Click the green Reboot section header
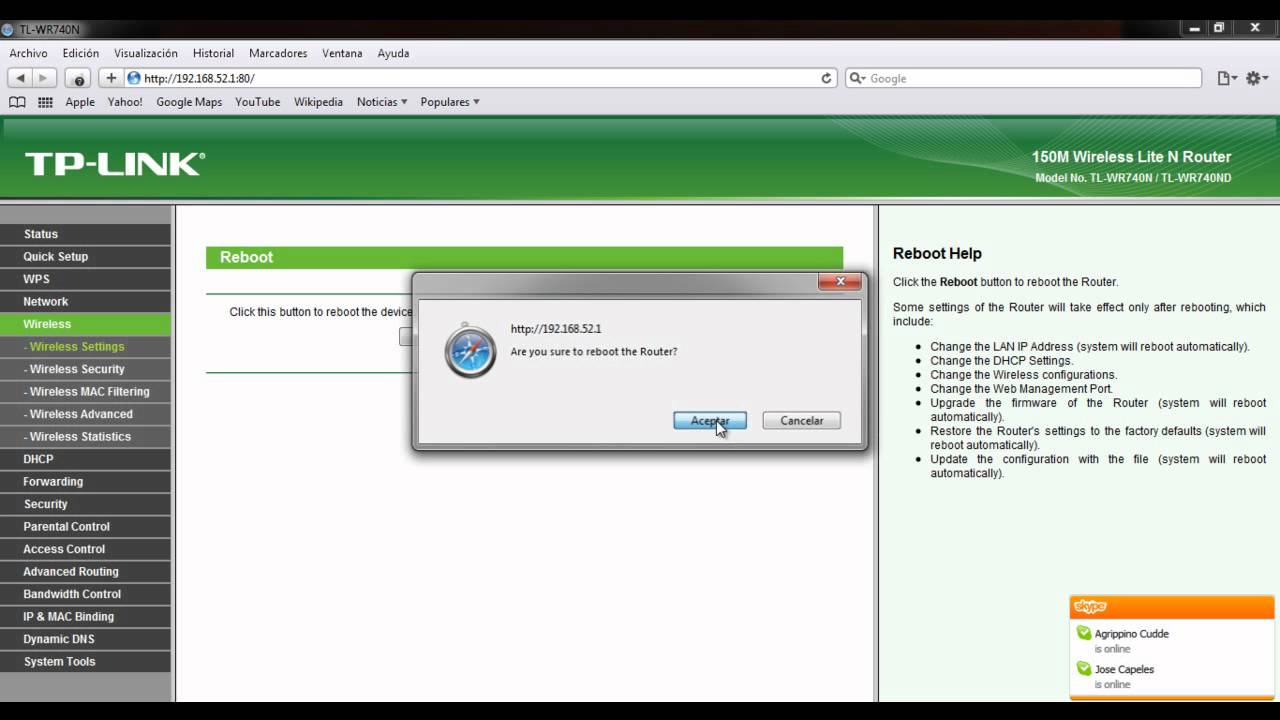Viewport: 1280px width, 720px height. coord(524,257)
